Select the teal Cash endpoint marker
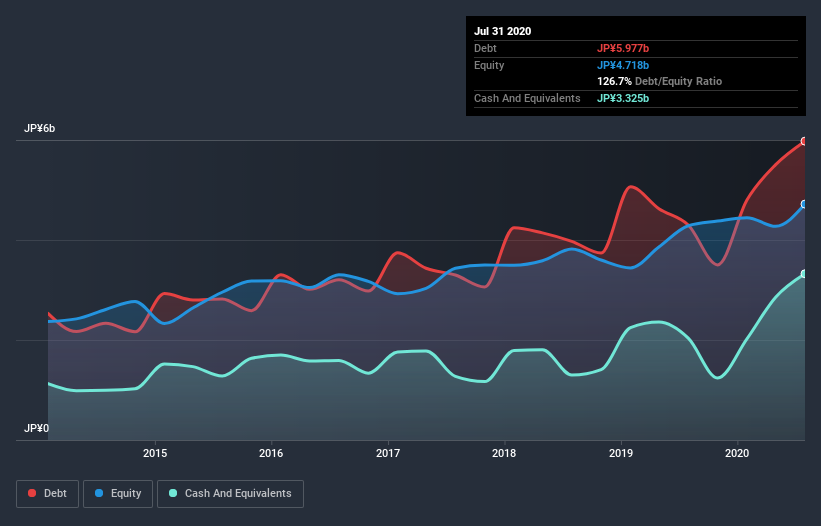The width and height of the screenshot is (821, 526). click(x=804, y=274)
